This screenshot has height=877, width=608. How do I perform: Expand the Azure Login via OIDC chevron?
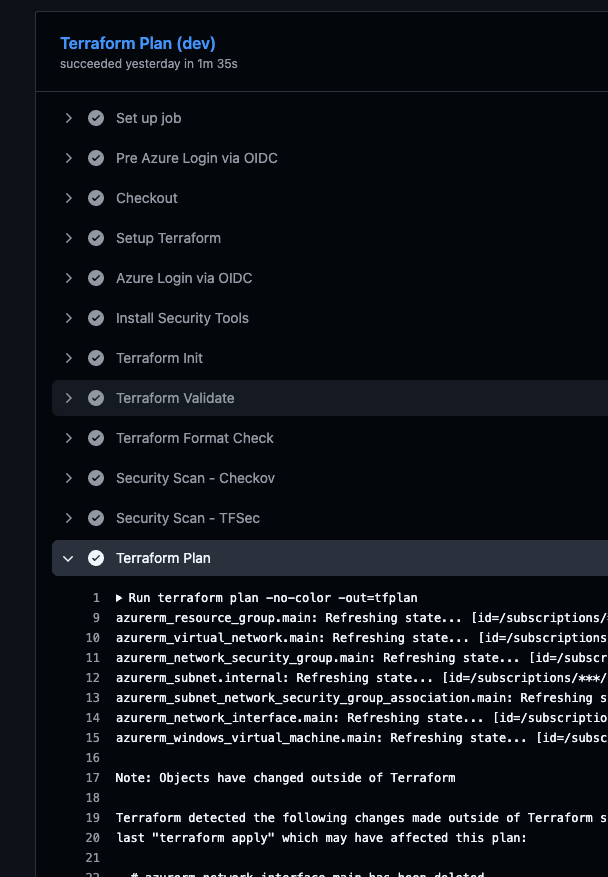point(69,278)
